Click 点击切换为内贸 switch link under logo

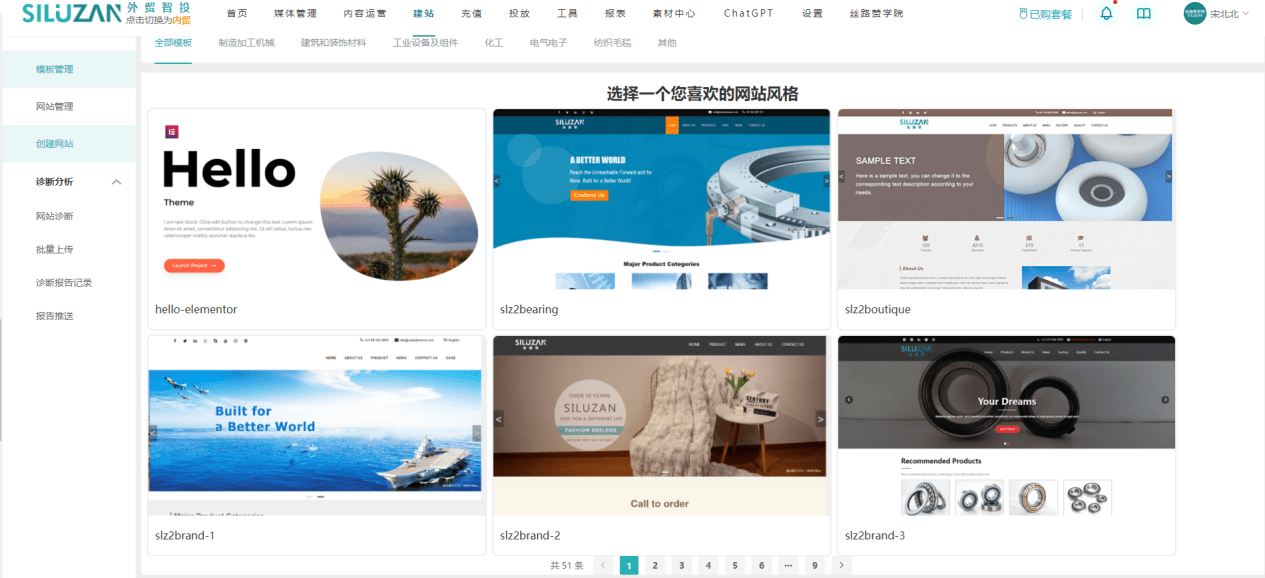coord(158,20)
